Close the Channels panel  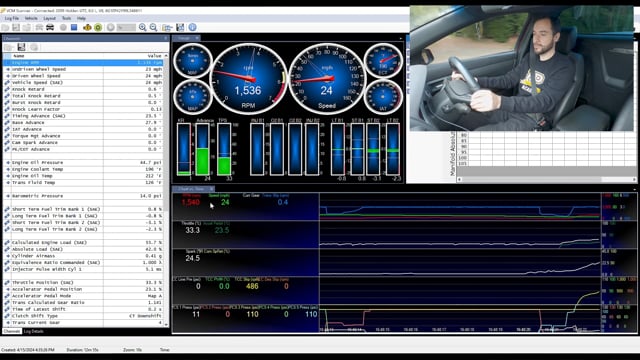165,38
